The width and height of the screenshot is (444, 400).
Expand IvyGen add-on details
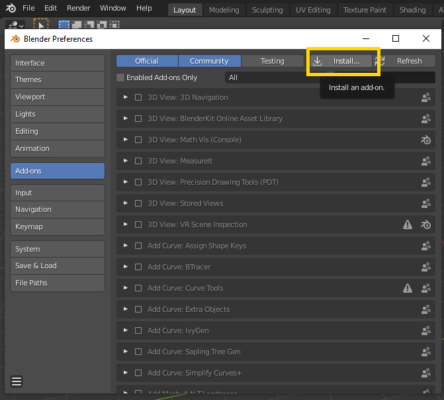[x=125, y=330]
